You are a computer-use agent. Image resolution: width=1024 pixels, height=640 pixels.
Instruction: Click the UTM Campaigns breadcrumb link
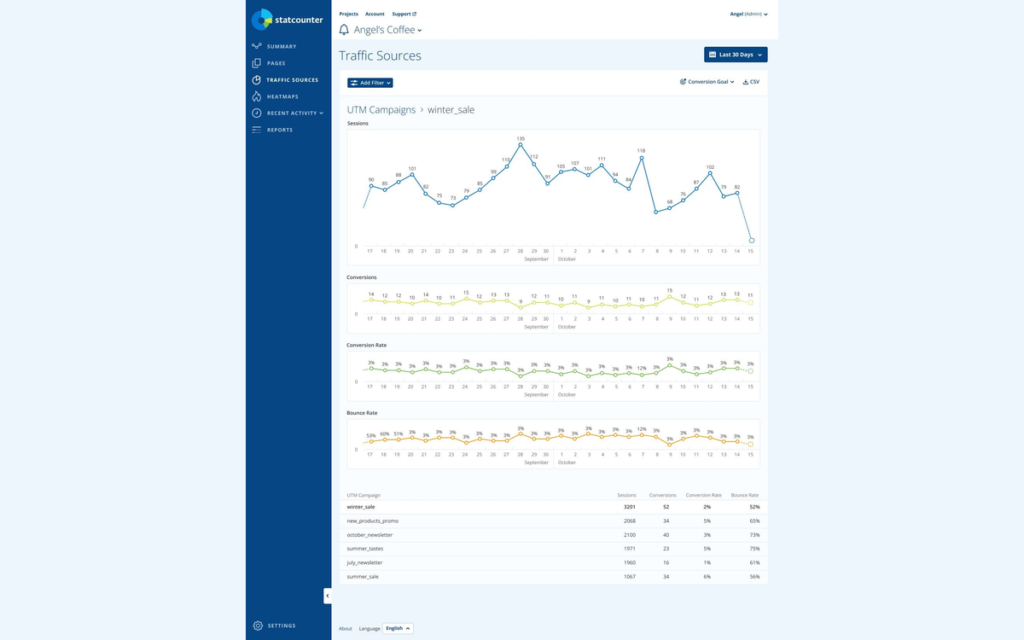pos(381,110)
